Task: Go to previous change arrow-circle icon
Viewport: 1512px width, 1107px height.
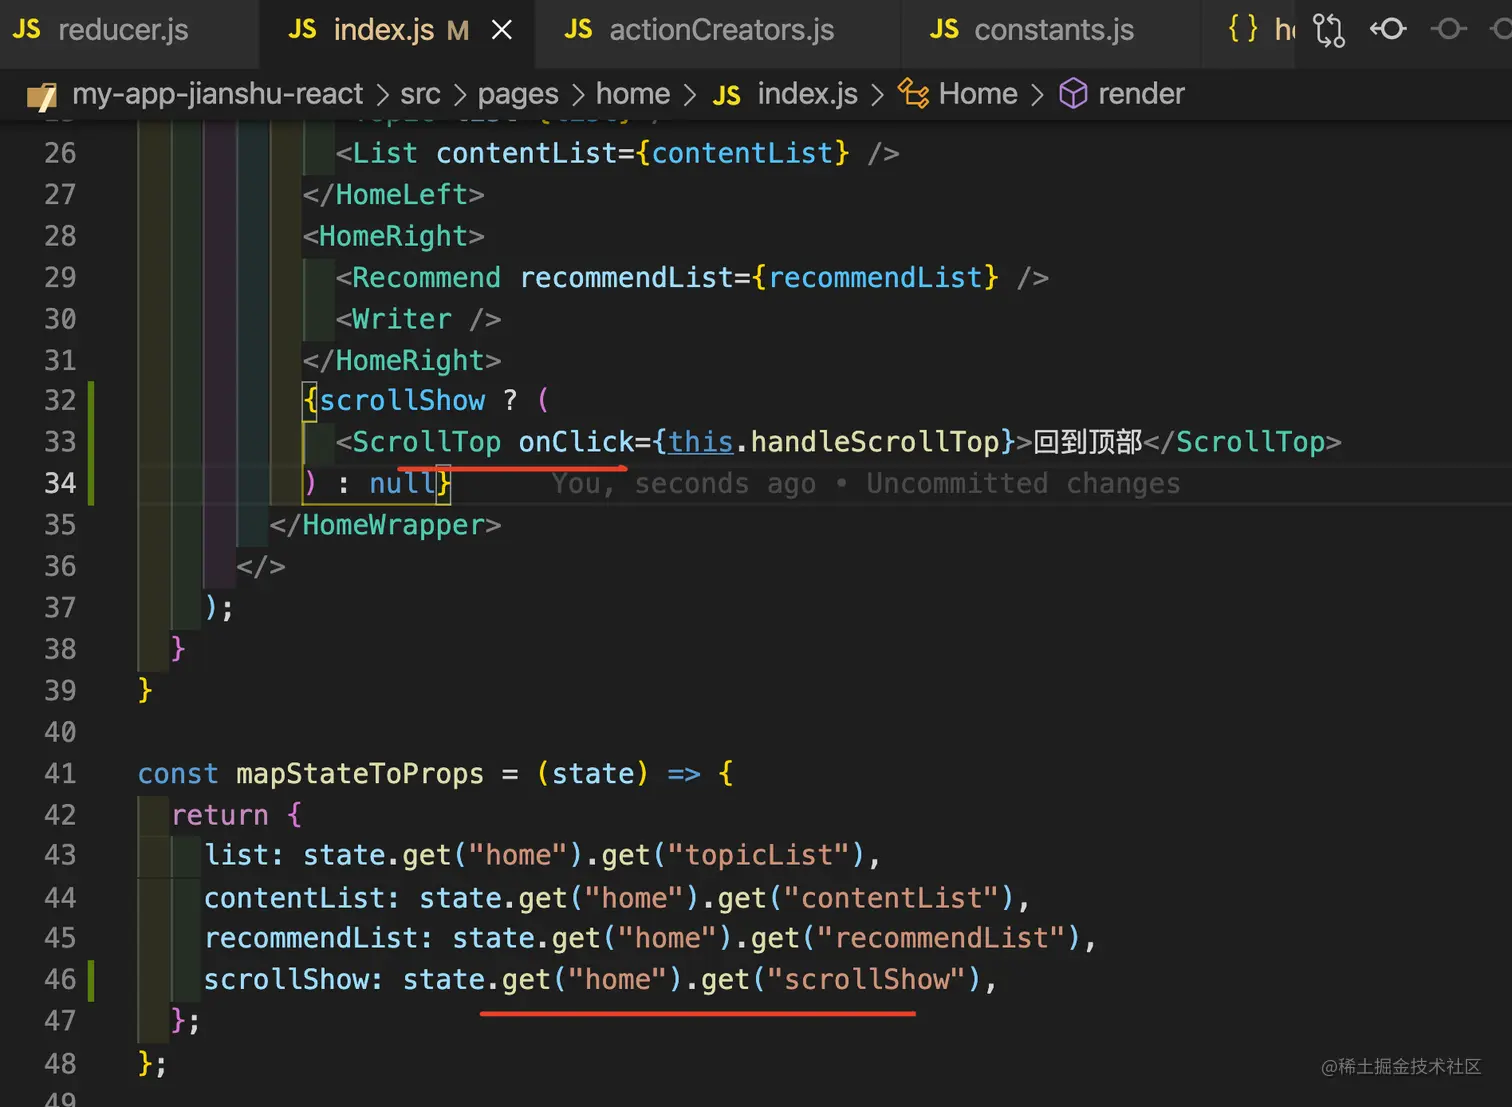Action: pos(1388,30)
